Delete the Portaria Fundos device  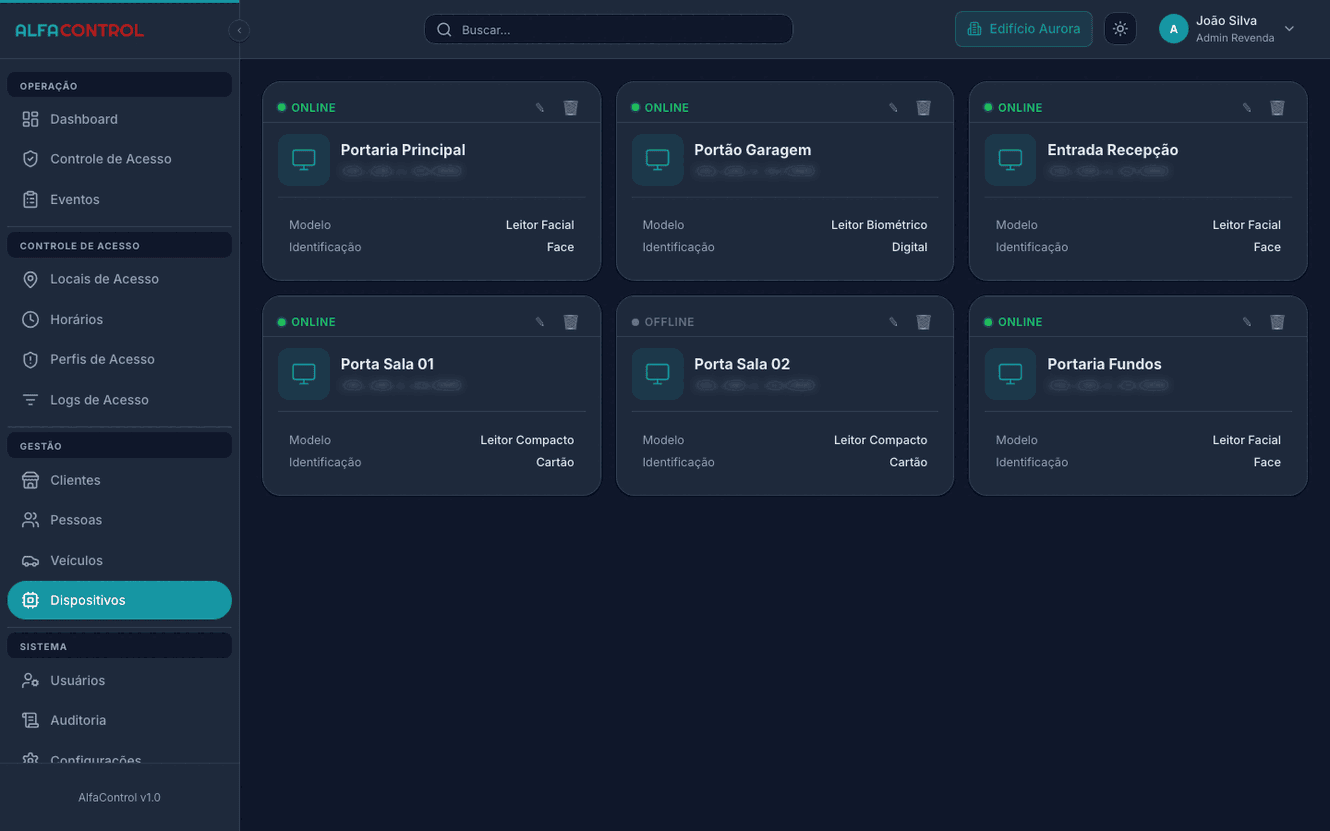(x=1277, y=322)
